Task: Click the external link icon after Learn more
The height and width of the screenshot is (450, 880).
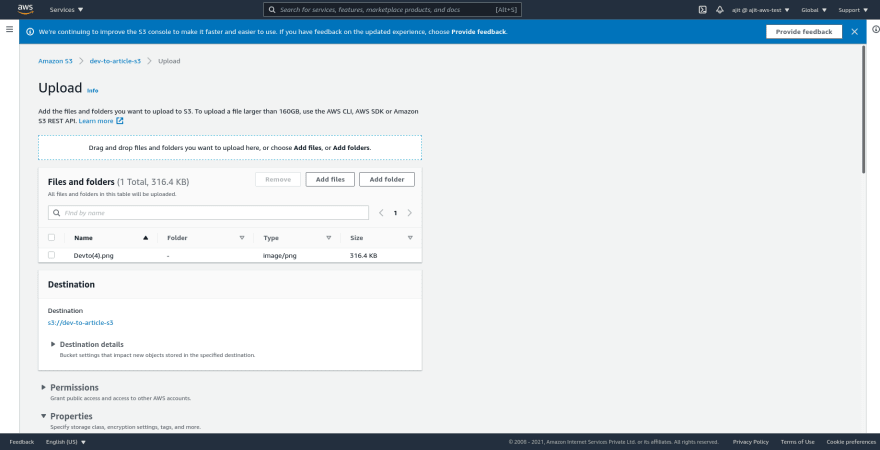Action: click(x=120, y=121)
